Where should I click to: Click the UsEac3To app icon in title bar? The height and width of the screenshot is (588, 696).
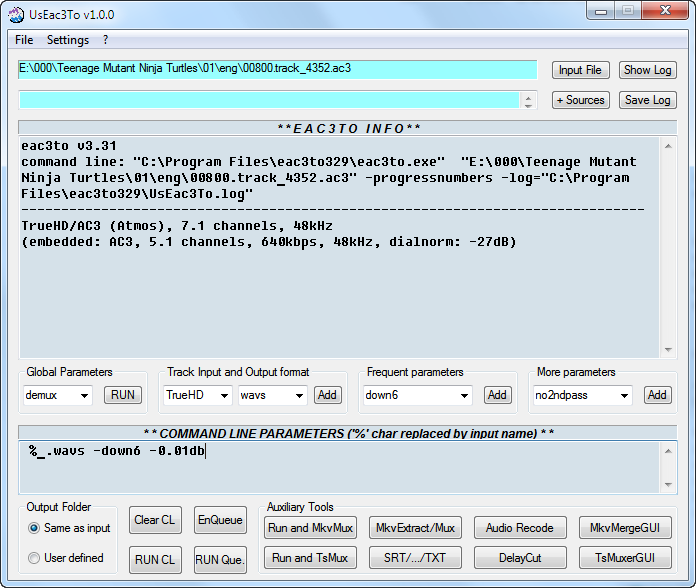click(x=16, y=15)
